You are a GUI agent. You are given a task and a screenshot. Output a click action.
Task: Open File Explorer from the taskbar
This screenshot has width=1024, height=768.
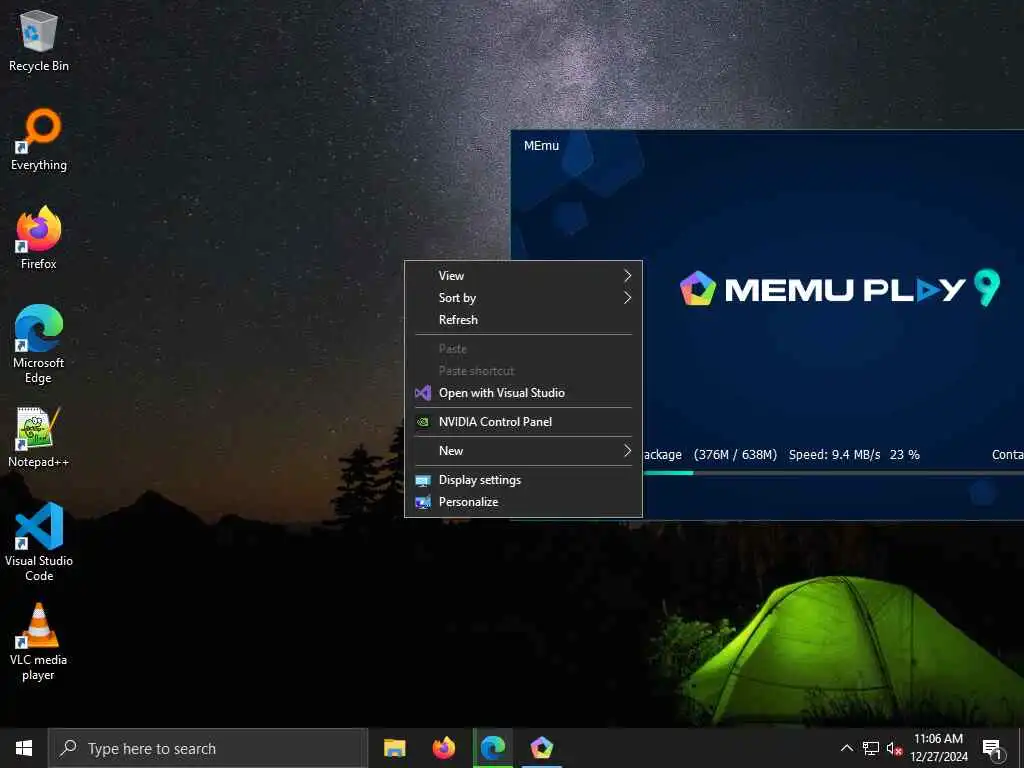[394, 748]
